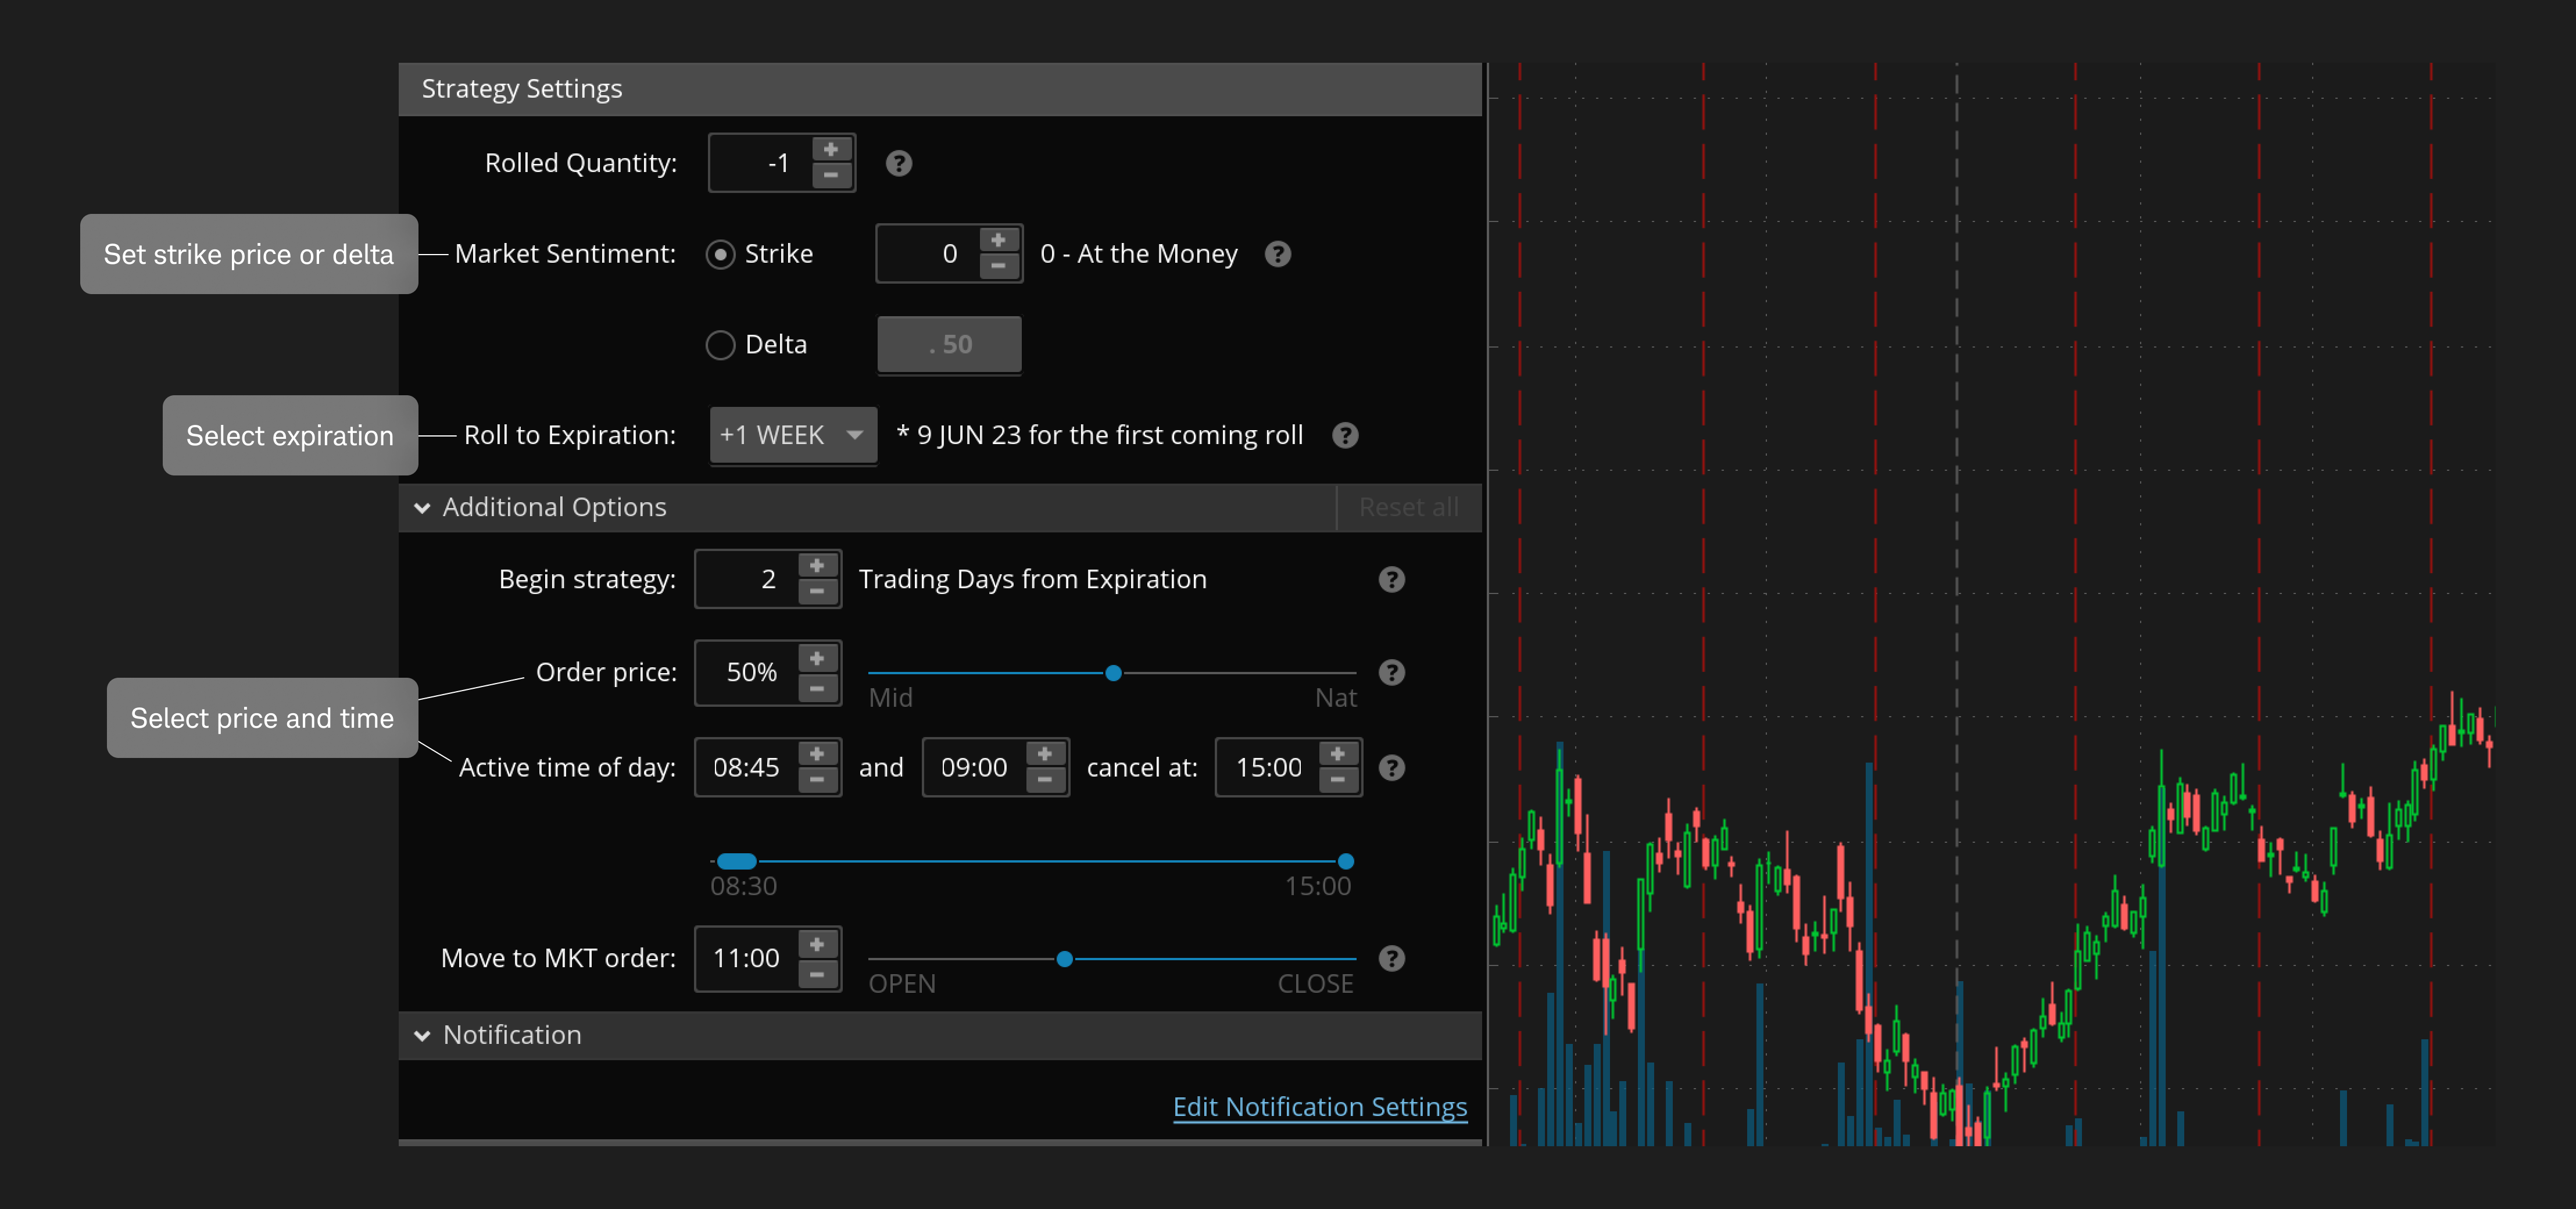Click the cancel at 15:00 time field

[x=1267, y=767]
